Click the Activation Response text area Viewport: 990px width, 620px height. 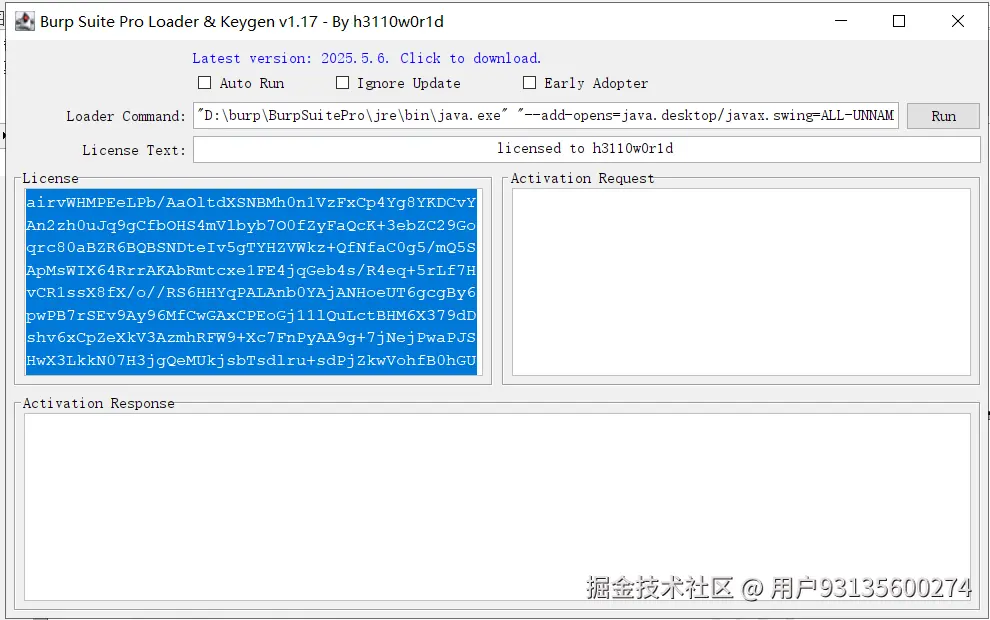tap(498, 507)
